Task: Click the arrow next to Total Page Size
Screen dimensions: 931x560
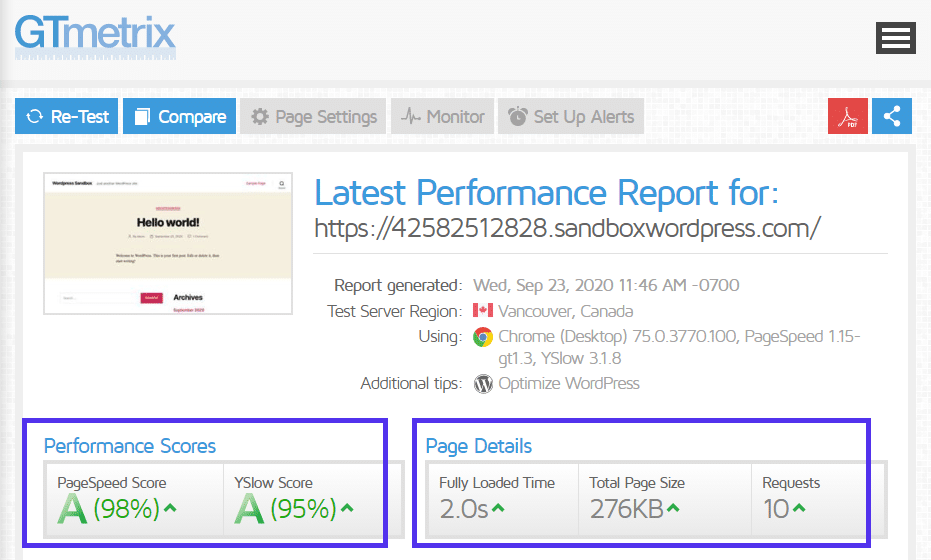Action: tap(674, 509)
